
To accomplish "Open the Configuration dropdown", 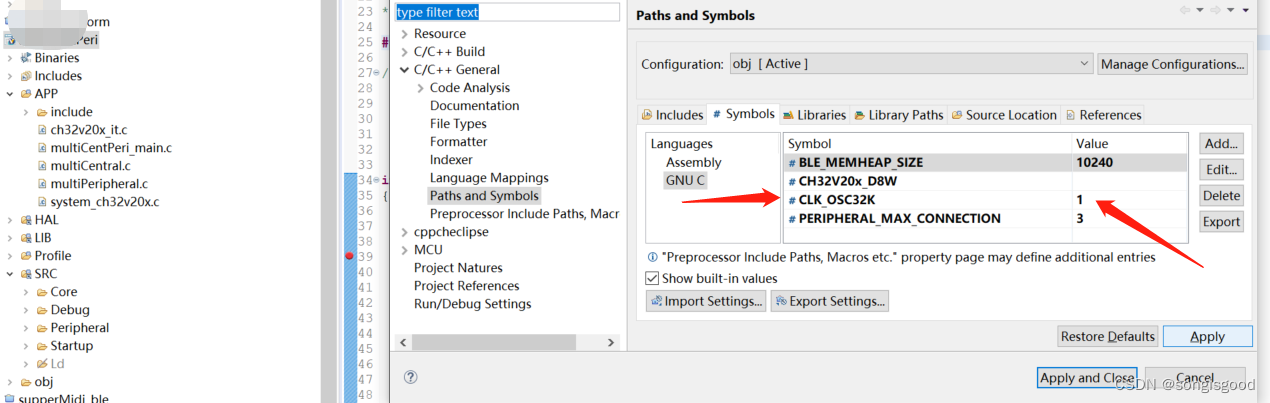I will 910,63.
